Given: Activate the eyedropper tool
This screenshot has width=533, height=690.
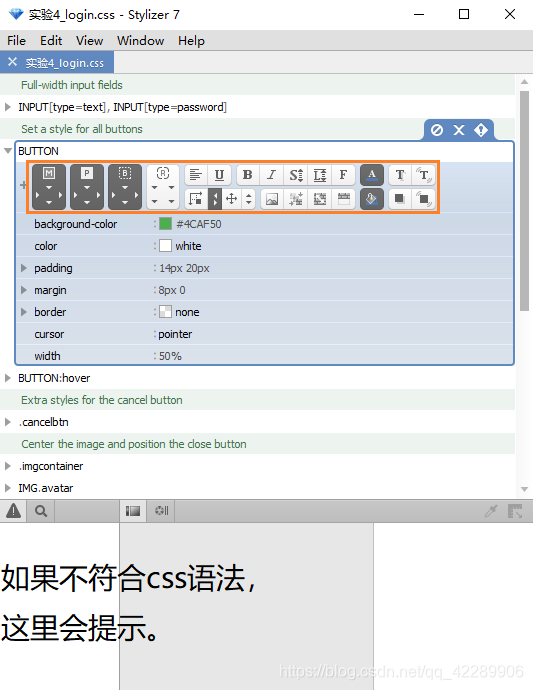Looking at the screenshot, I should click(491, 511).
